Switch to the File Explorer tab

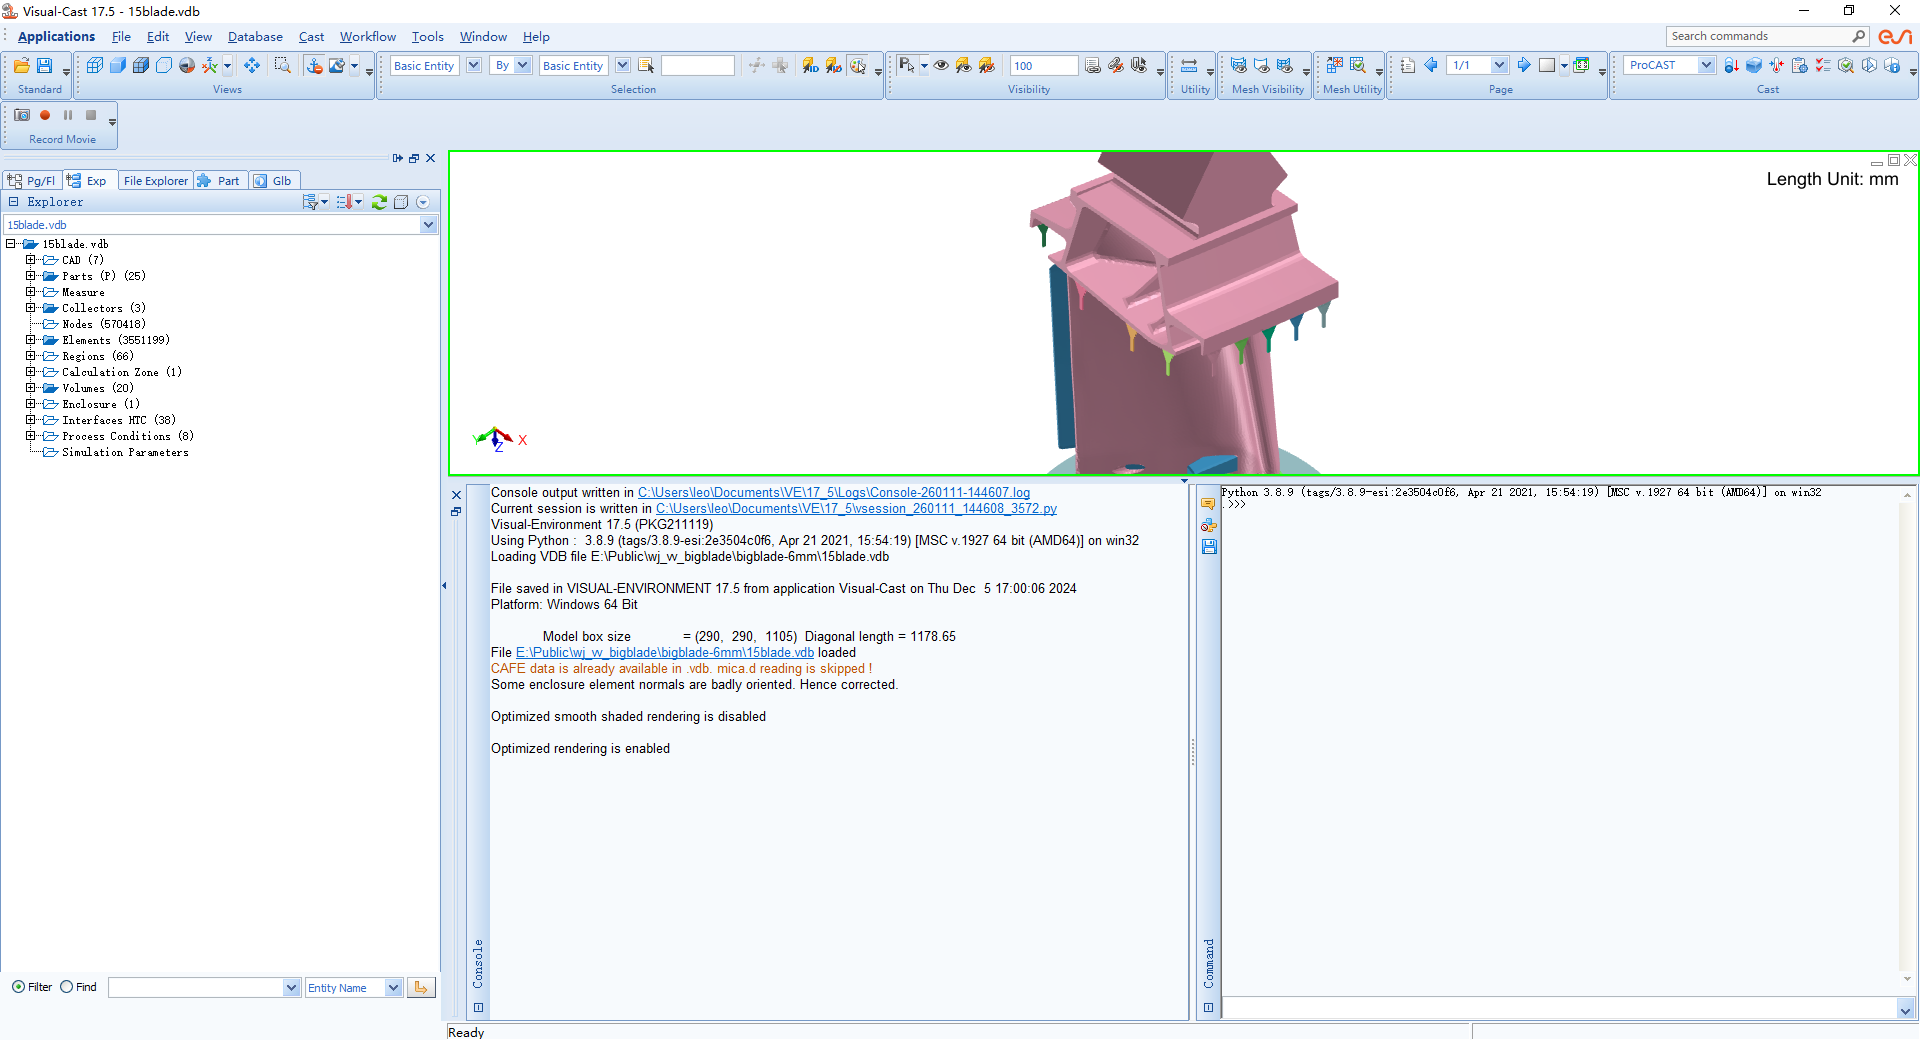pos(155,181)
